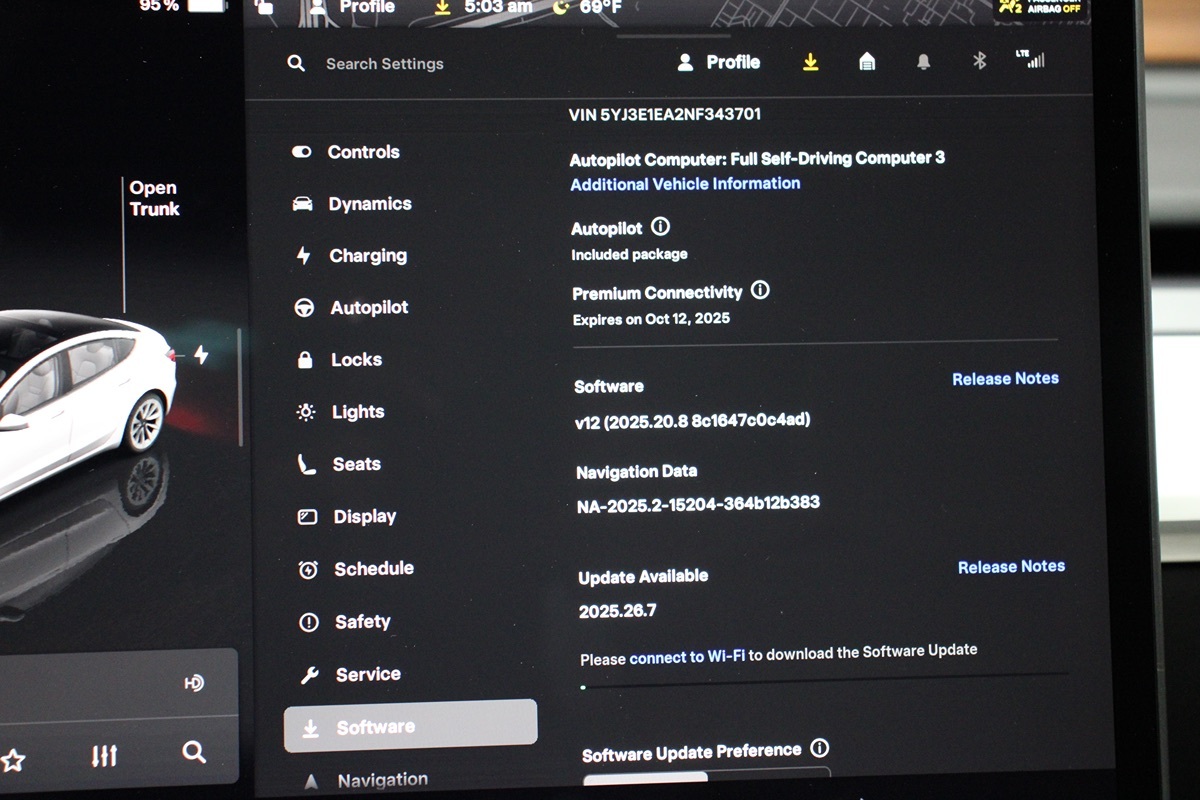The image size is (1200, 800).
Task: Tap the download icon in settings header
Action: (x=811, y=62)
